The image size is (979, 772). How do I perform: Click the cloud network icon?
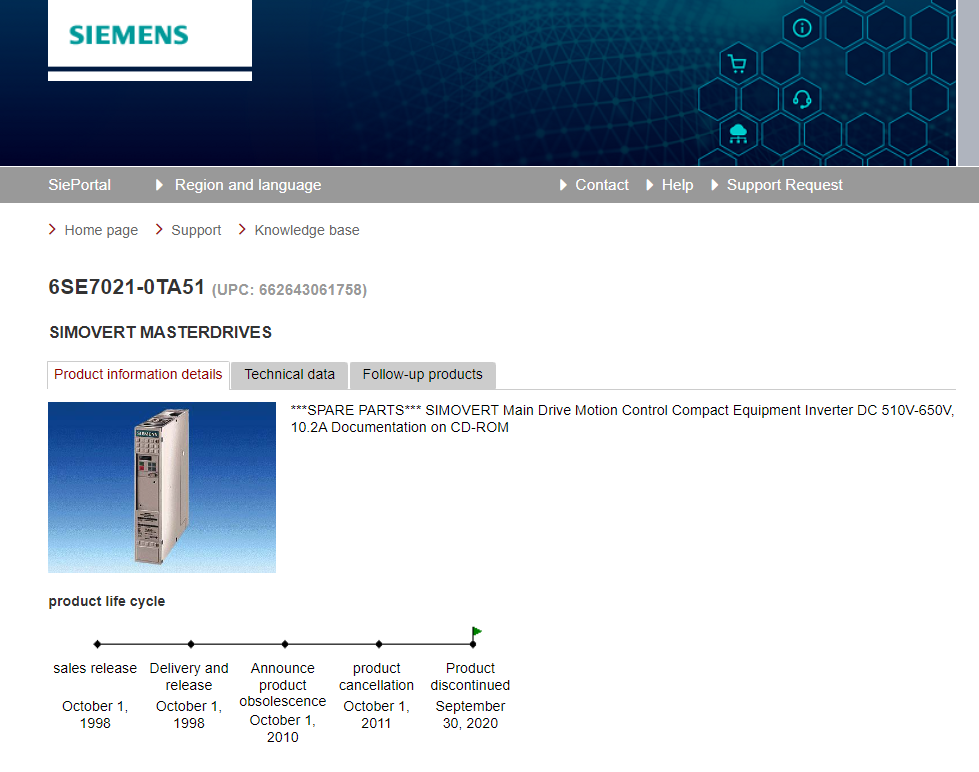pos(738,133)
